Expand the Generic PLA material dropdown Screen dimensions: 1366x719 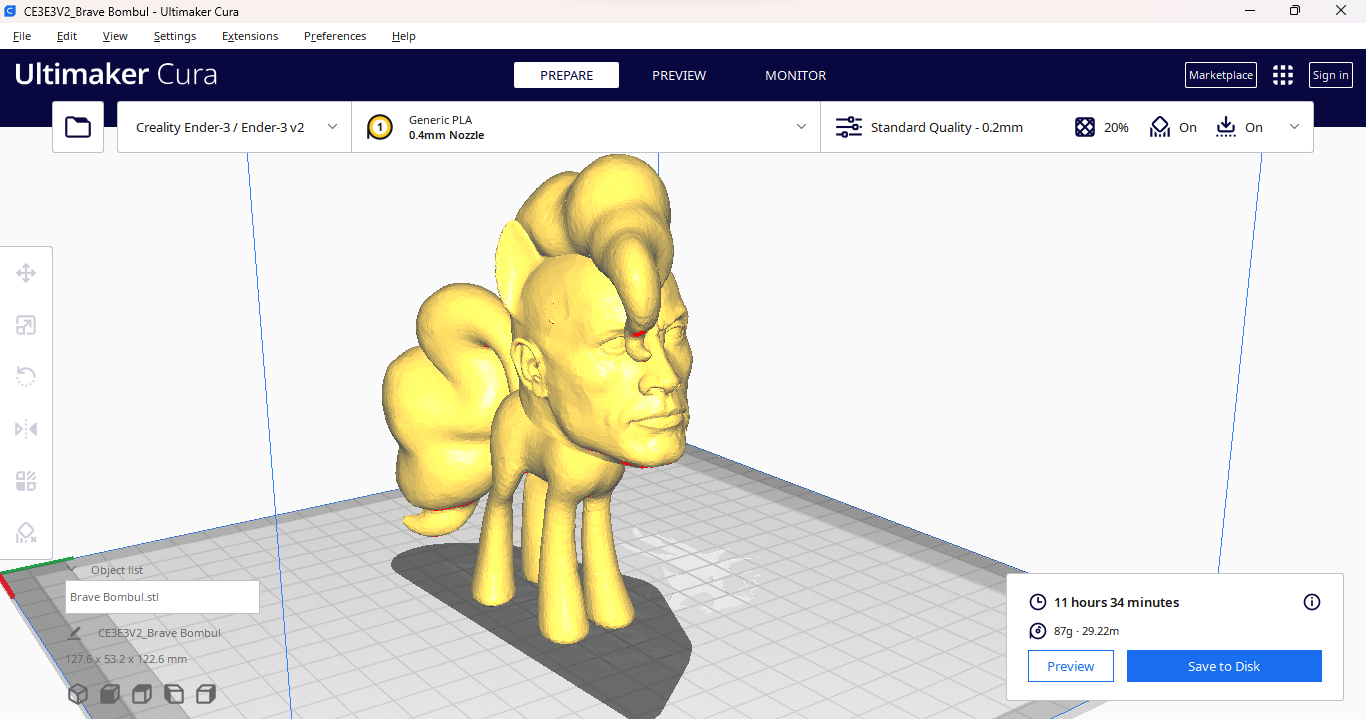[801, 127]
